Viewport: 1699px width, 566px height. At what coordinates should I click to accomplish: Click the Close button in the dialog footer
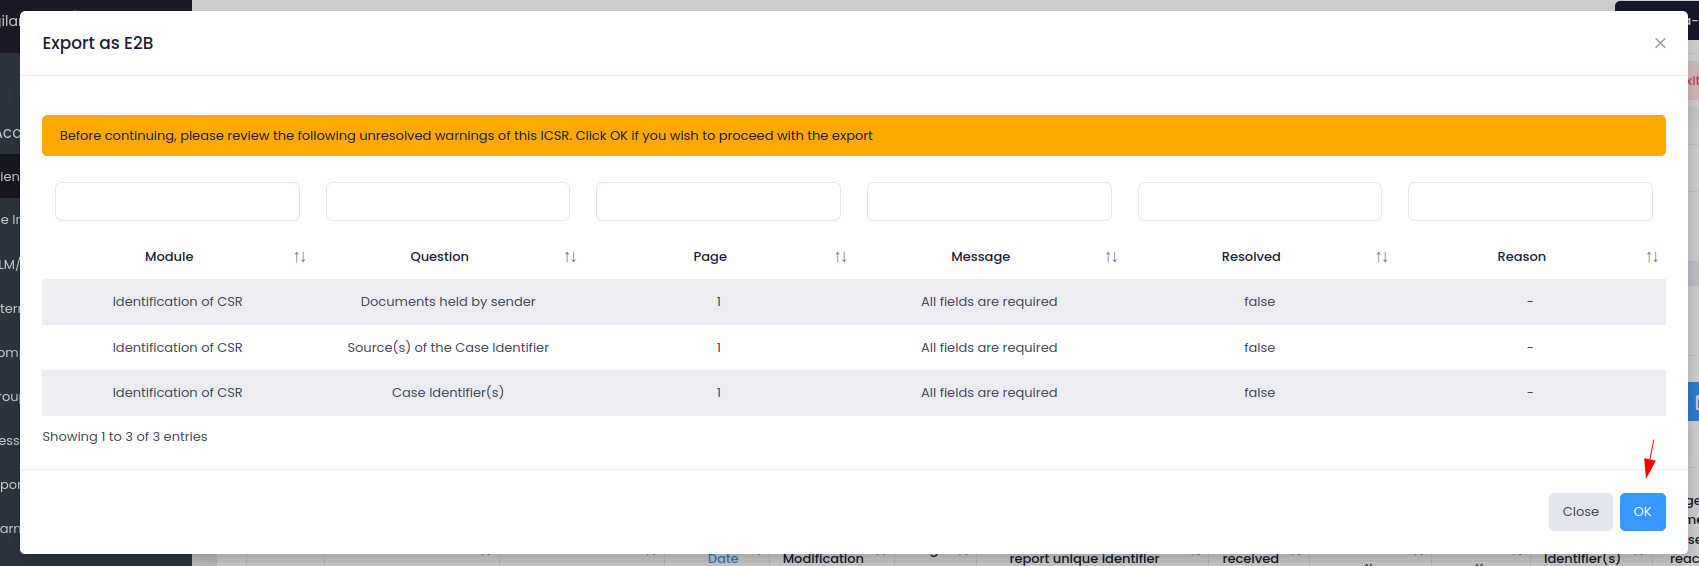tap(1580, 512)
